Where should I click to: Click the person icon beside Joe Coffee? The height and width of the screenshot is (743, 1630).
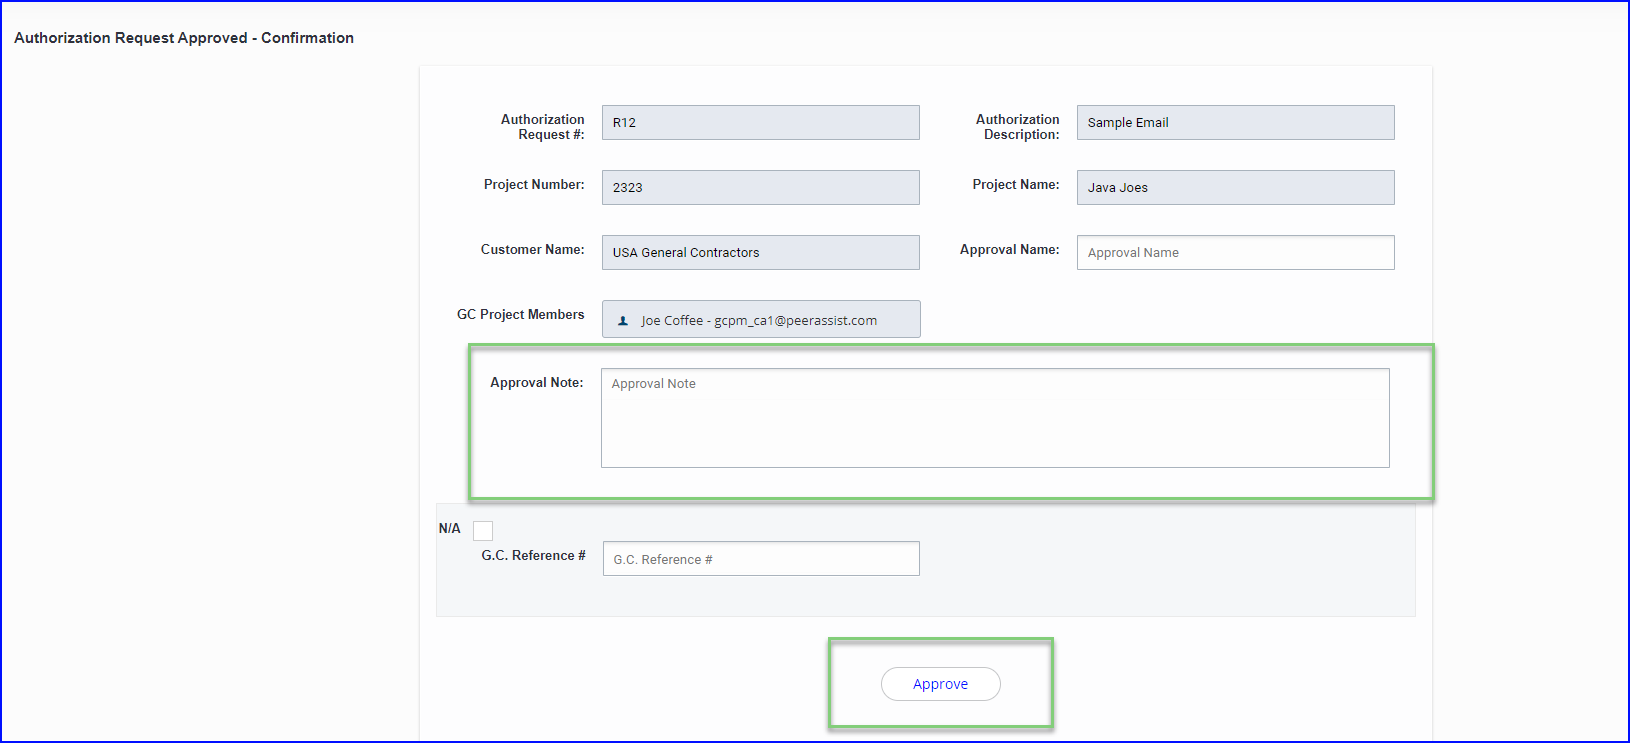pyautogui.click(x=623, y=321)
